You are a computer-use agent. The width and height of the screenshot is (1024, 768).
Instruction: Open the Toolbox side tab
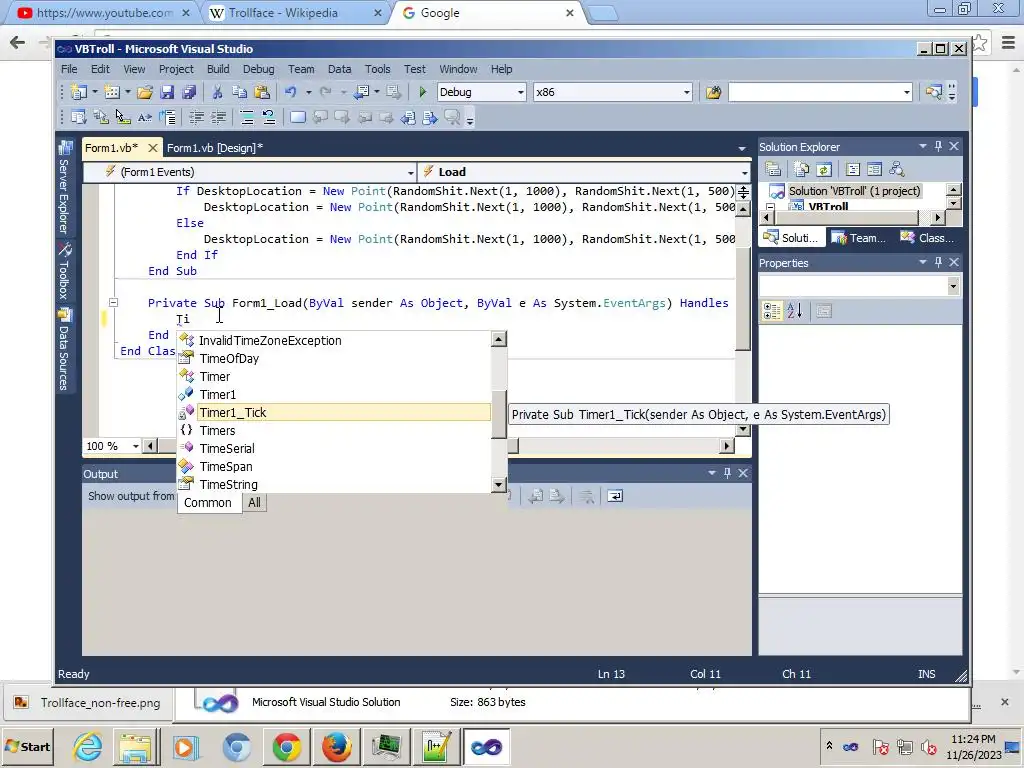click(x=64, y=271)
